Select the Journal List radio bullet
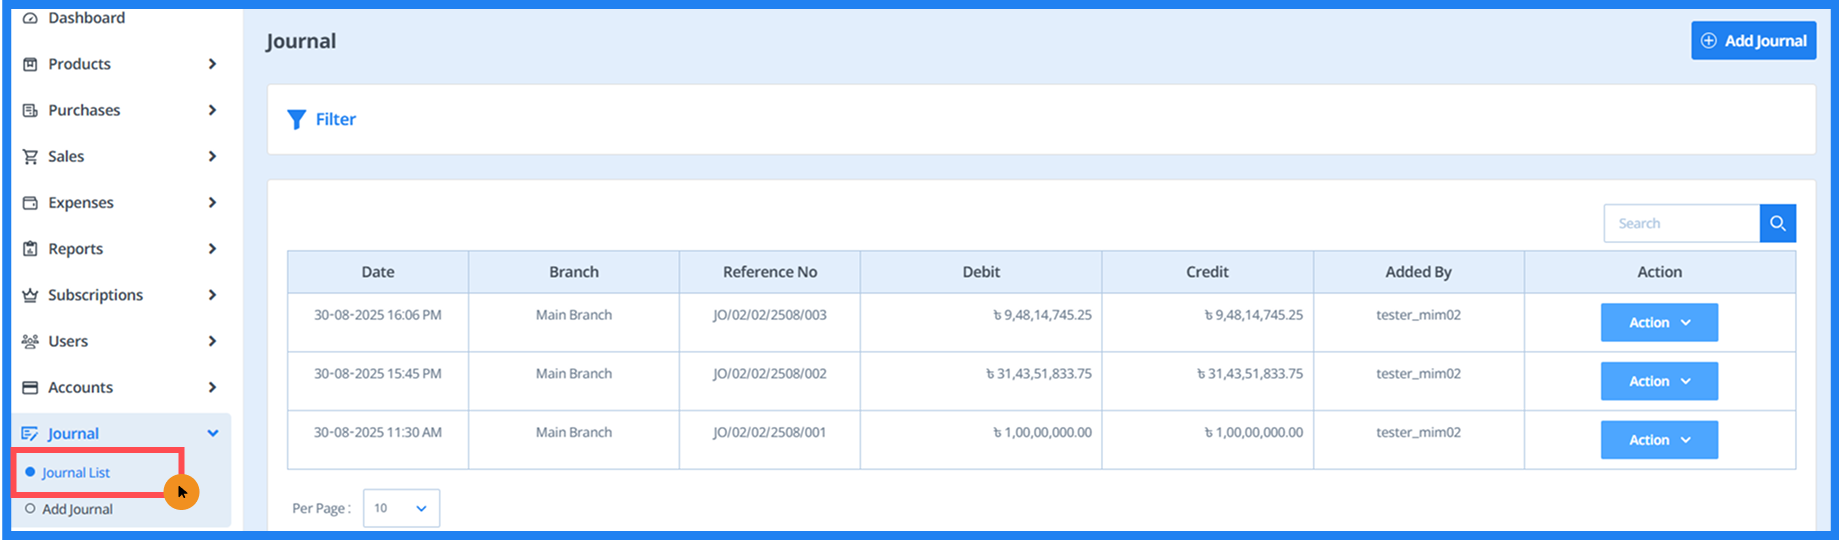Image resolution: width=1839 pixels, height=540 pixels. click(x=30, y=472)
